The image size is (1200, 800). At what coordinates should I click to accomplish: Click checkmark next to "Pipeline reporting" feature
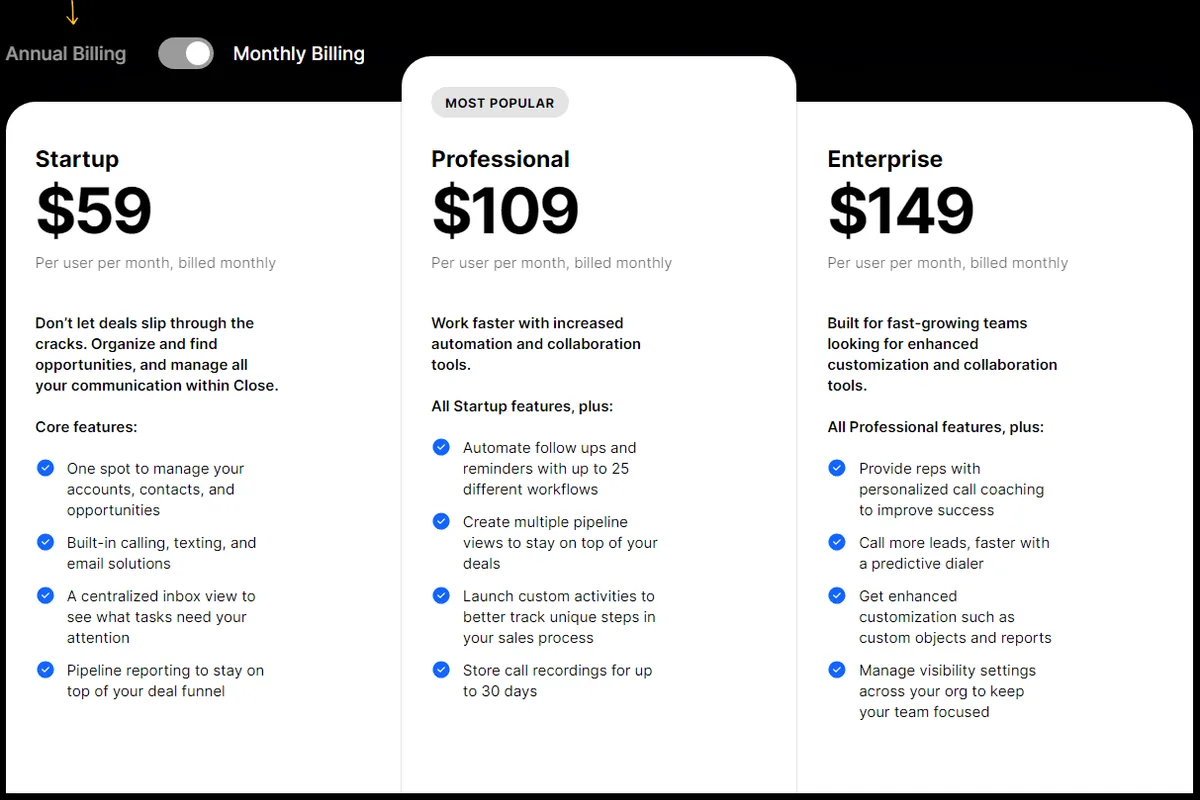click(45, 669)
